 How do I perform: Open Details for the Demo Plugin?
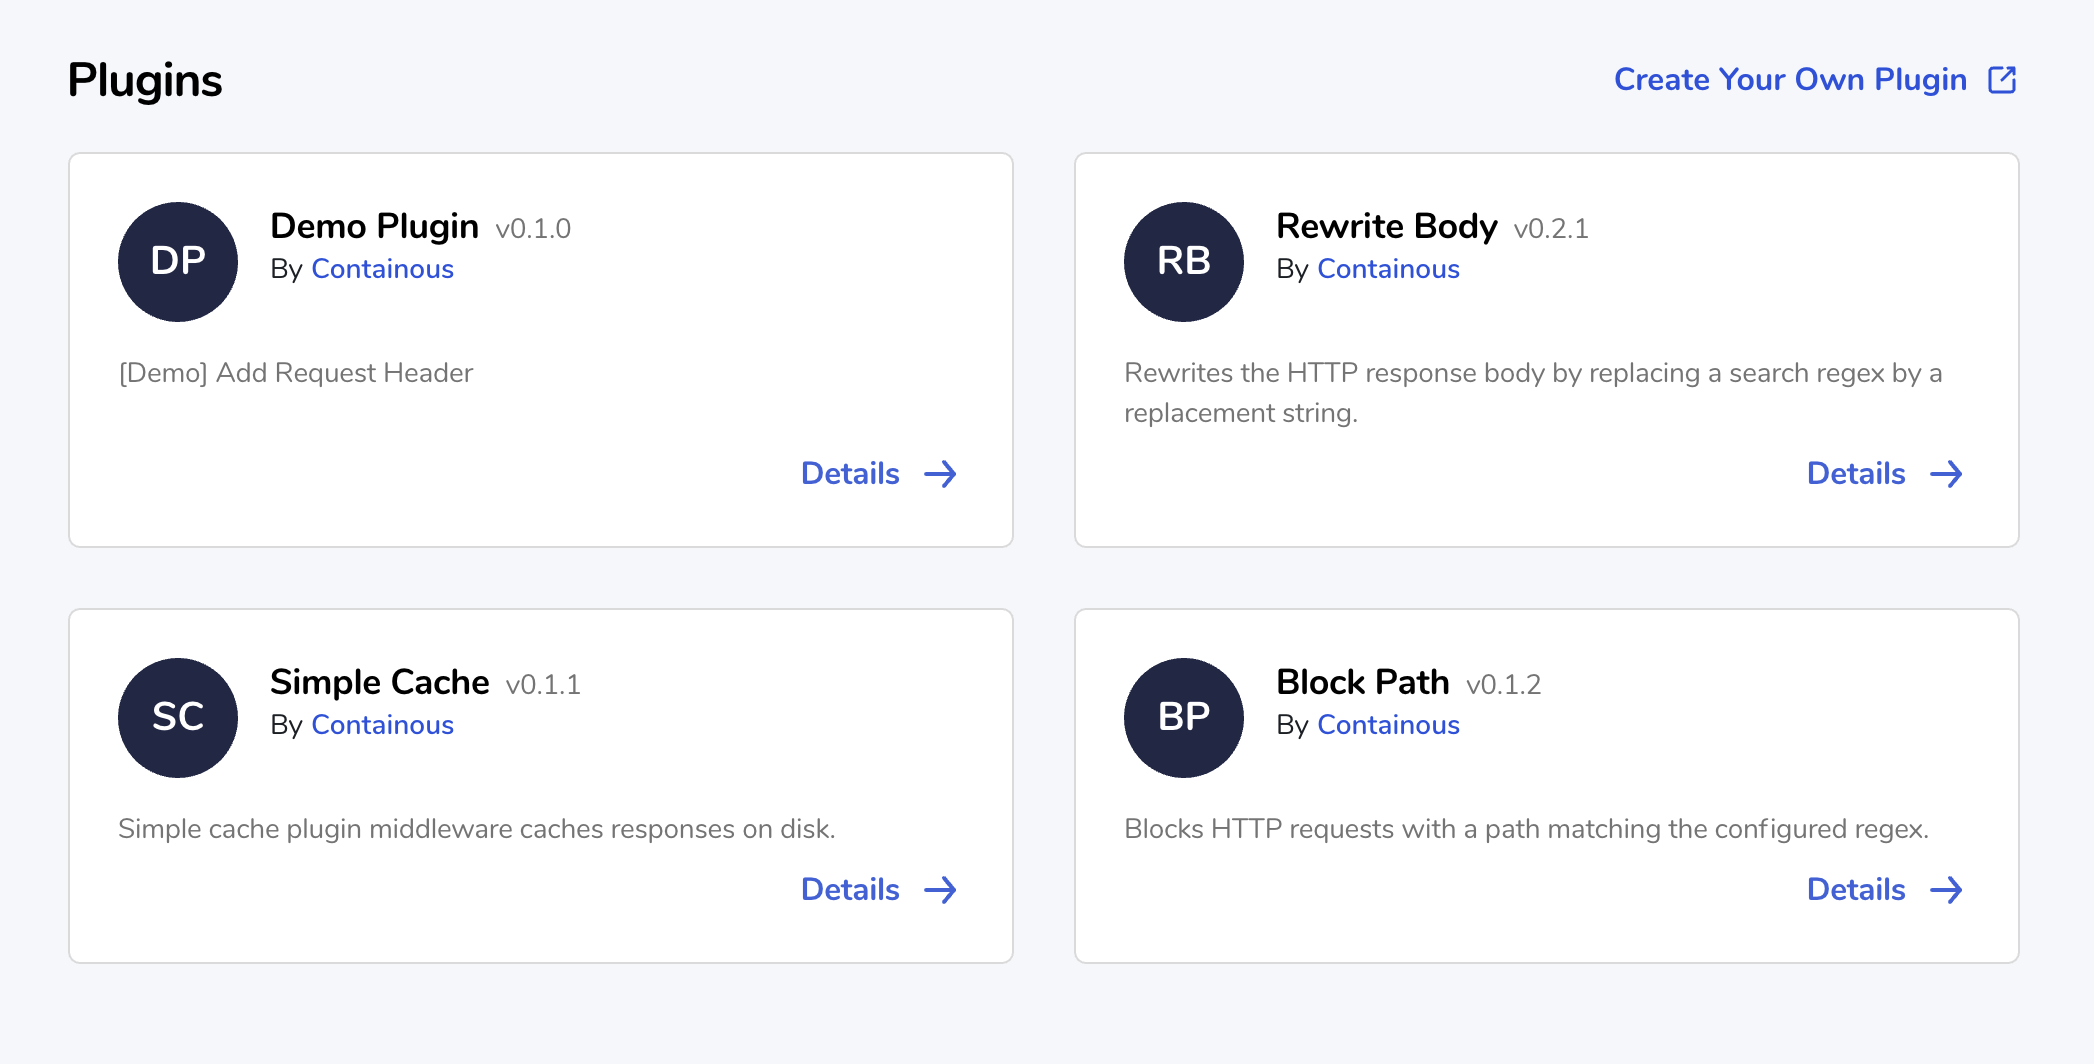coord(850,473)
